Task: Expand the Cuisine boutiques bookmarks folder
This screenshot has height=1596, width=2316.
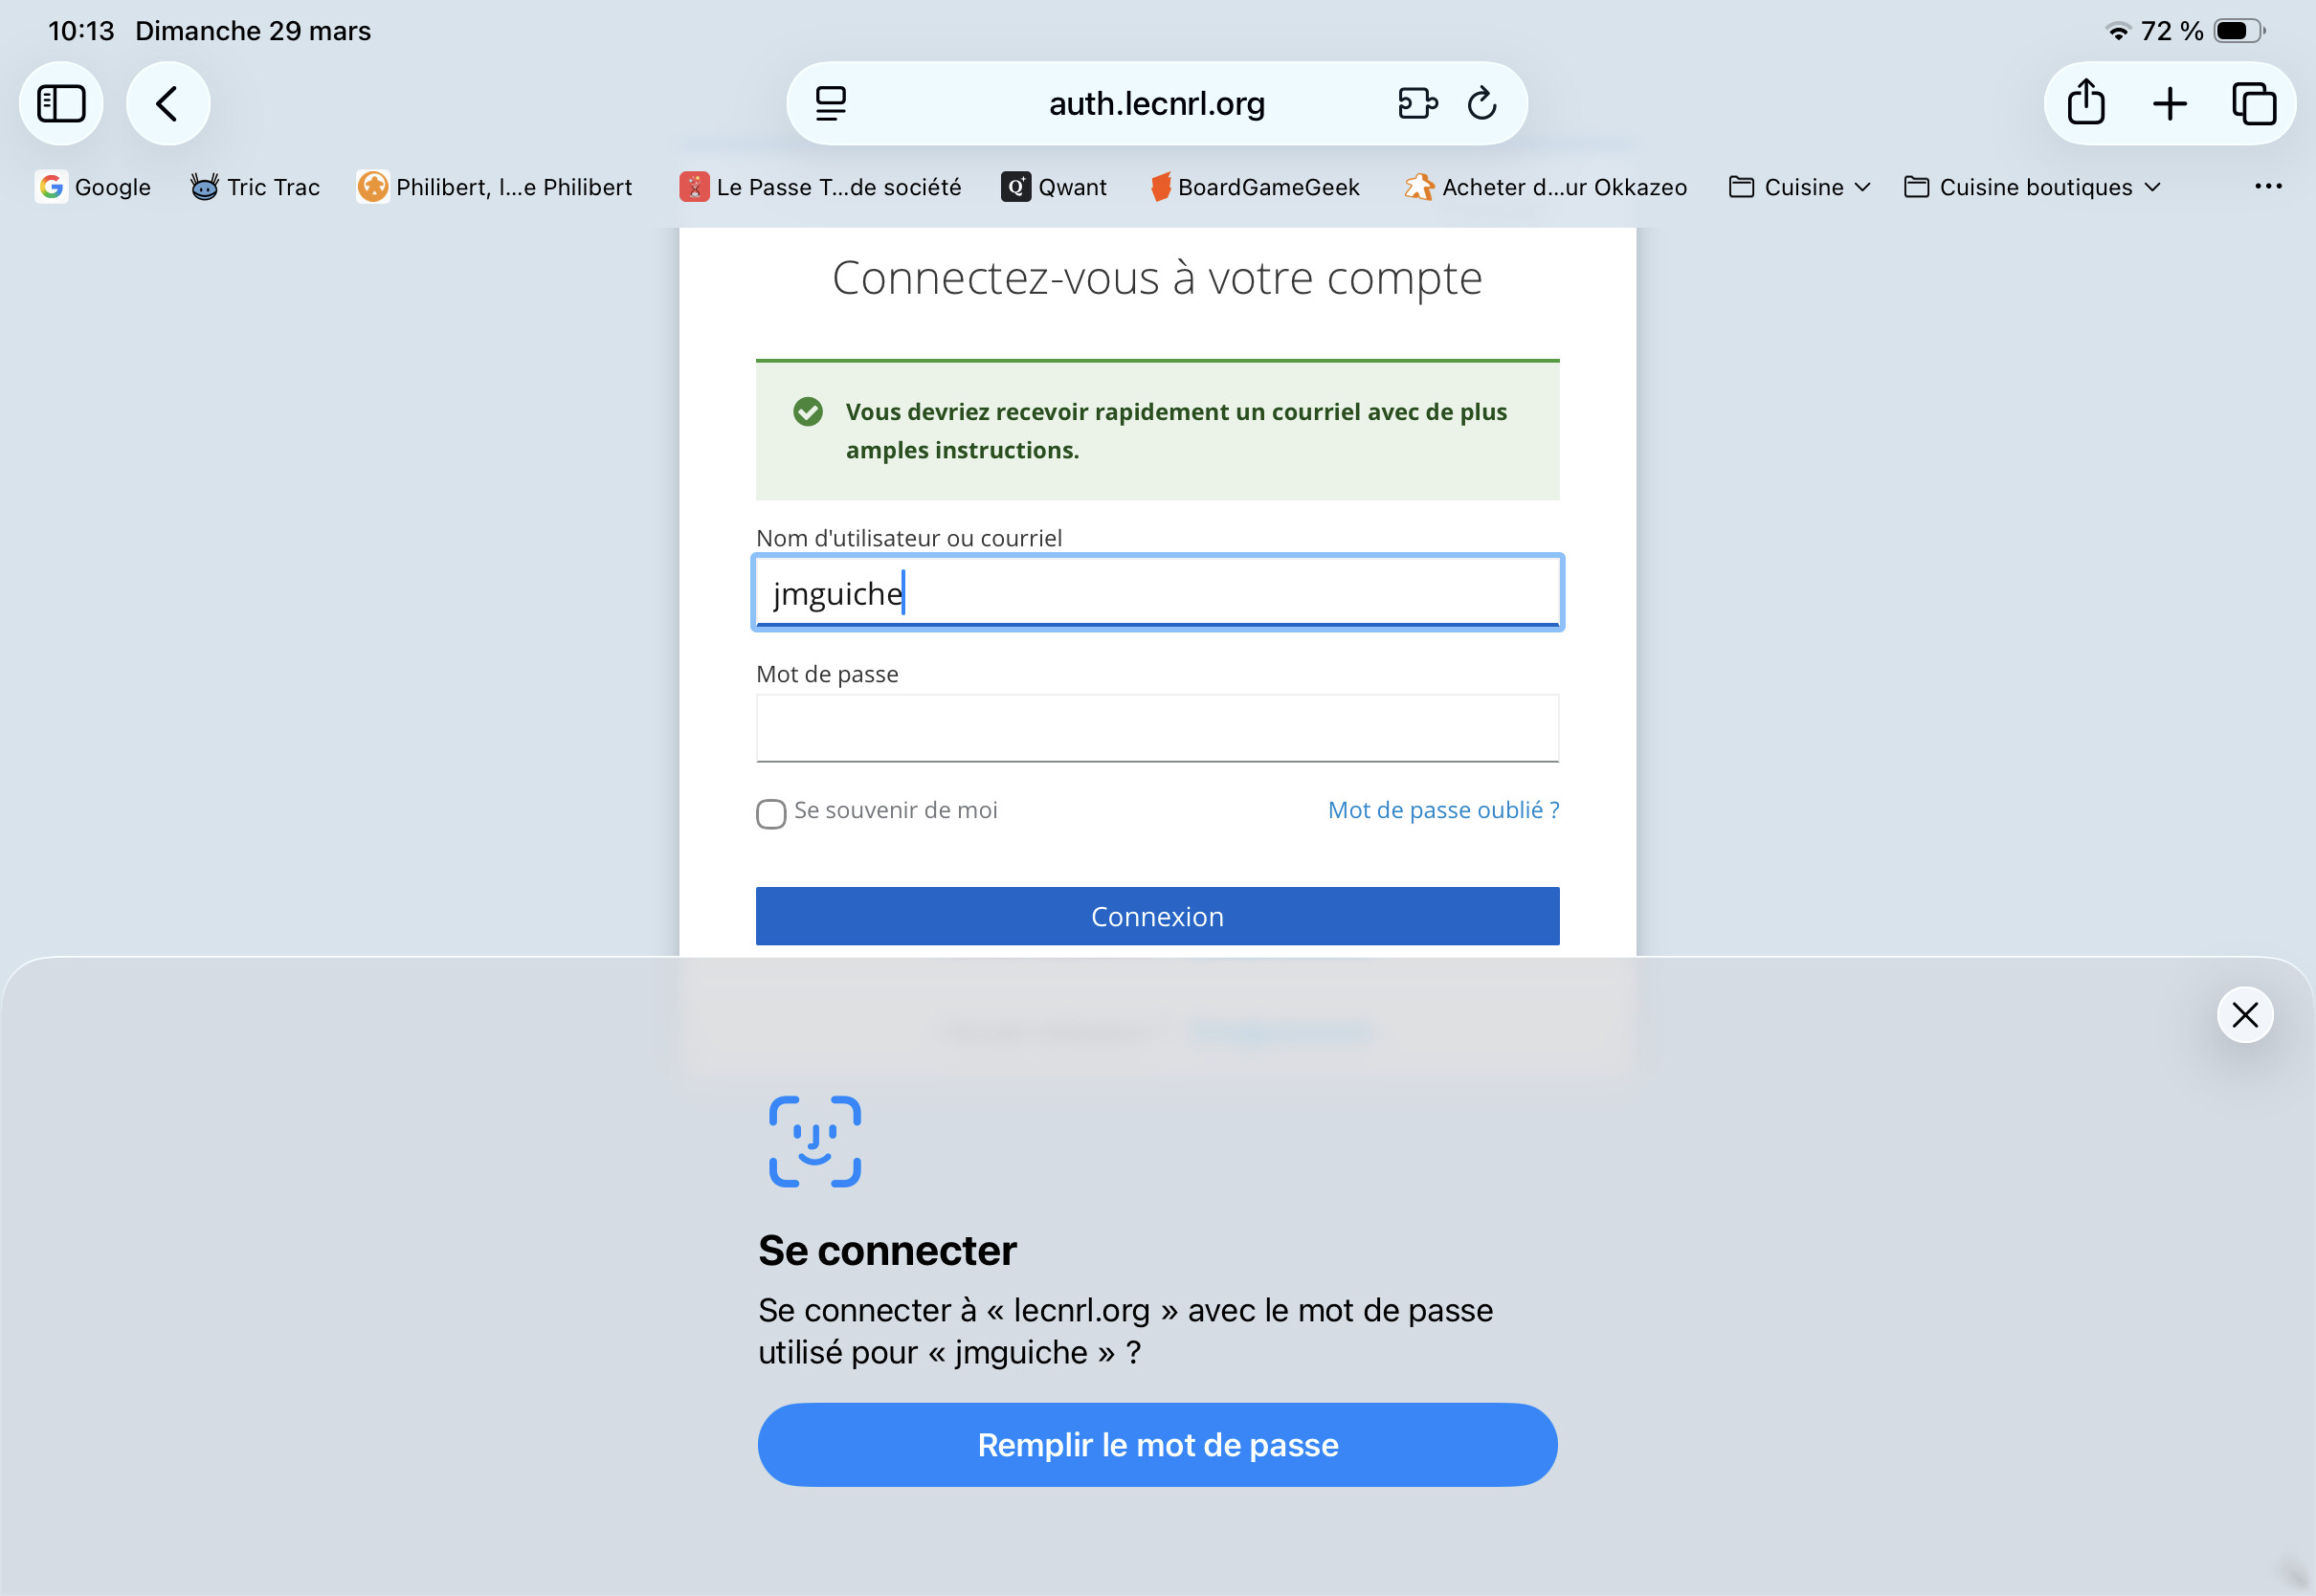Action: pyautogui.click(x=2033, y=187)
